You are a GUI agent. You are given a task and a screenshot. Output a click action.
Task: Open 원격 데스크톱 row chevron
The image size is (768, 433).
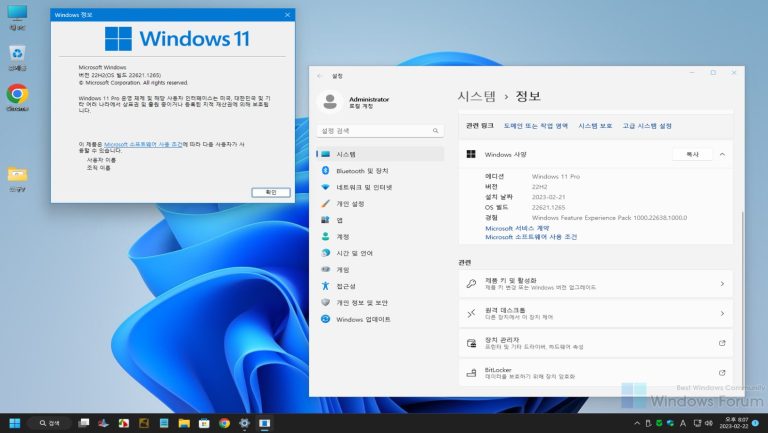[722, 313]
